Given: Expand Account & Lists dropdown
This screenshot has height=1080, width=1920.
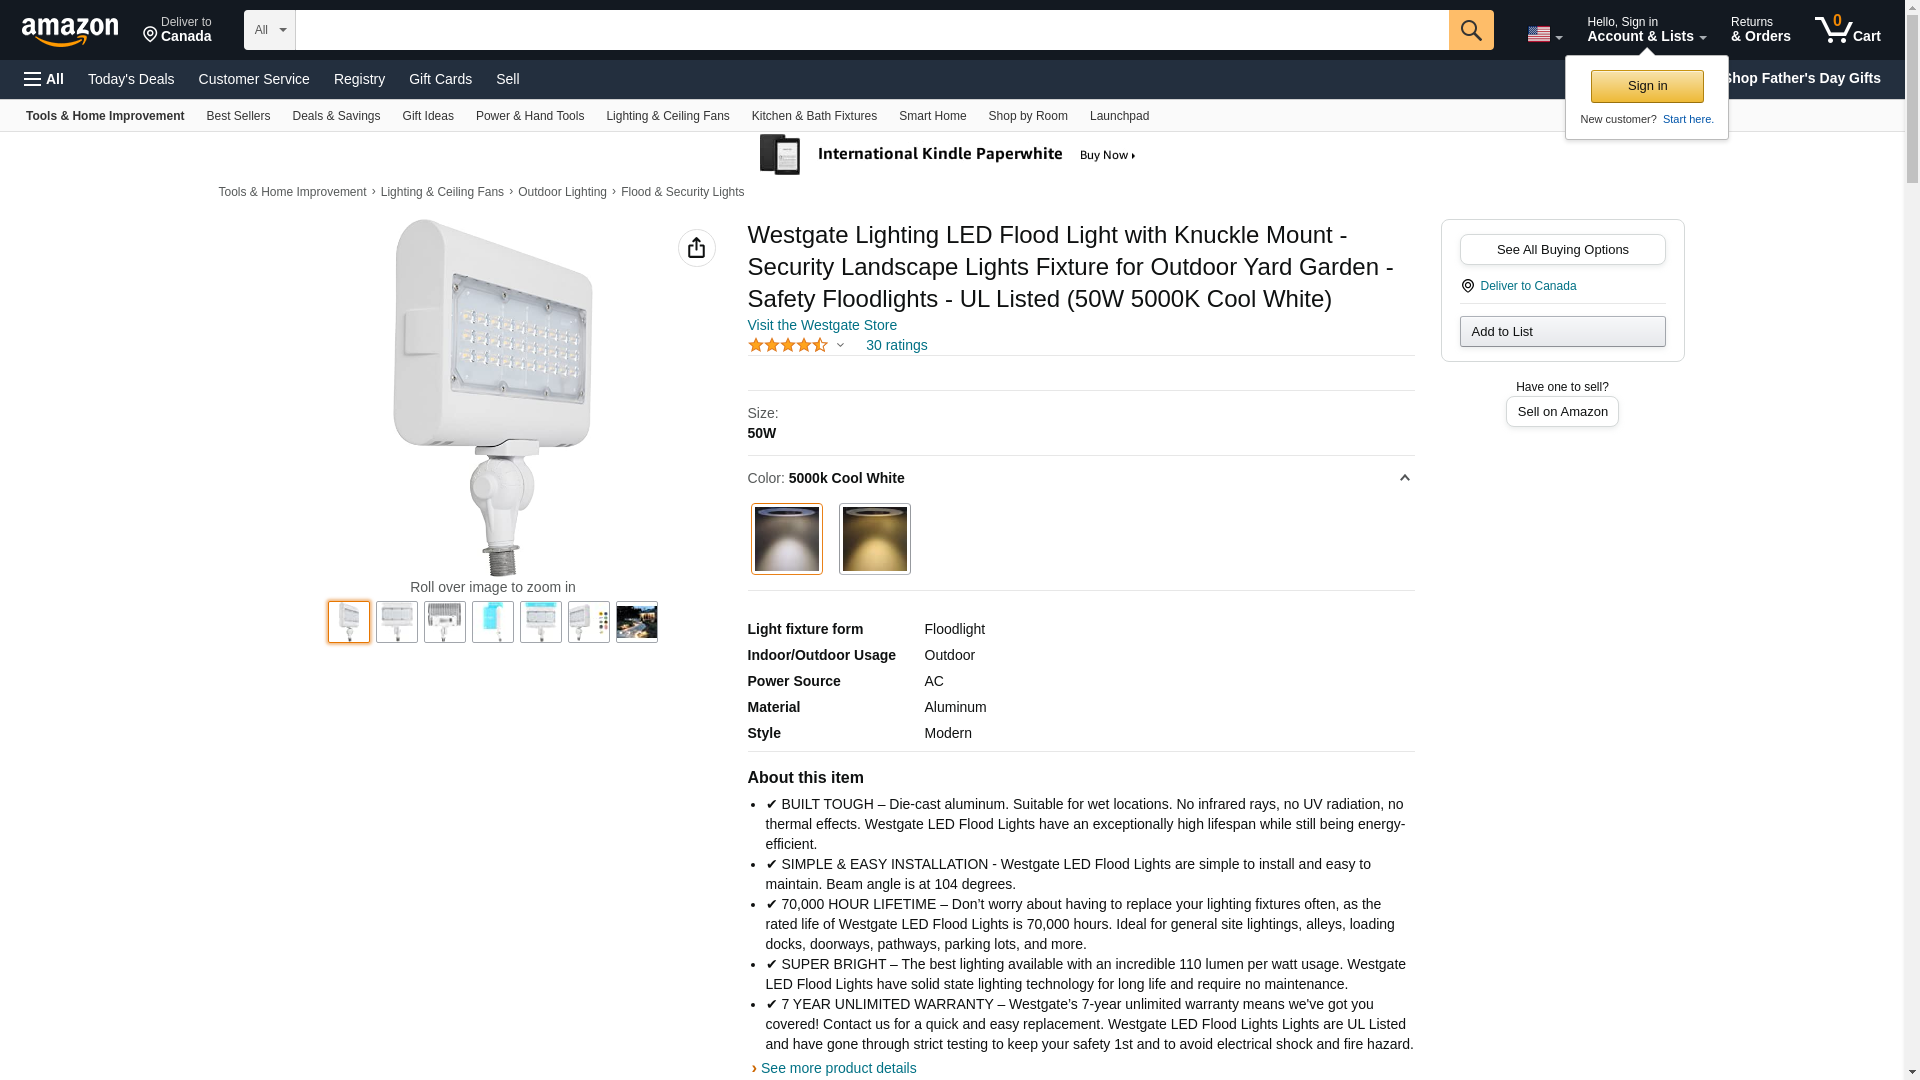Looking at the screenshot, I should (x=1646, y=30).
